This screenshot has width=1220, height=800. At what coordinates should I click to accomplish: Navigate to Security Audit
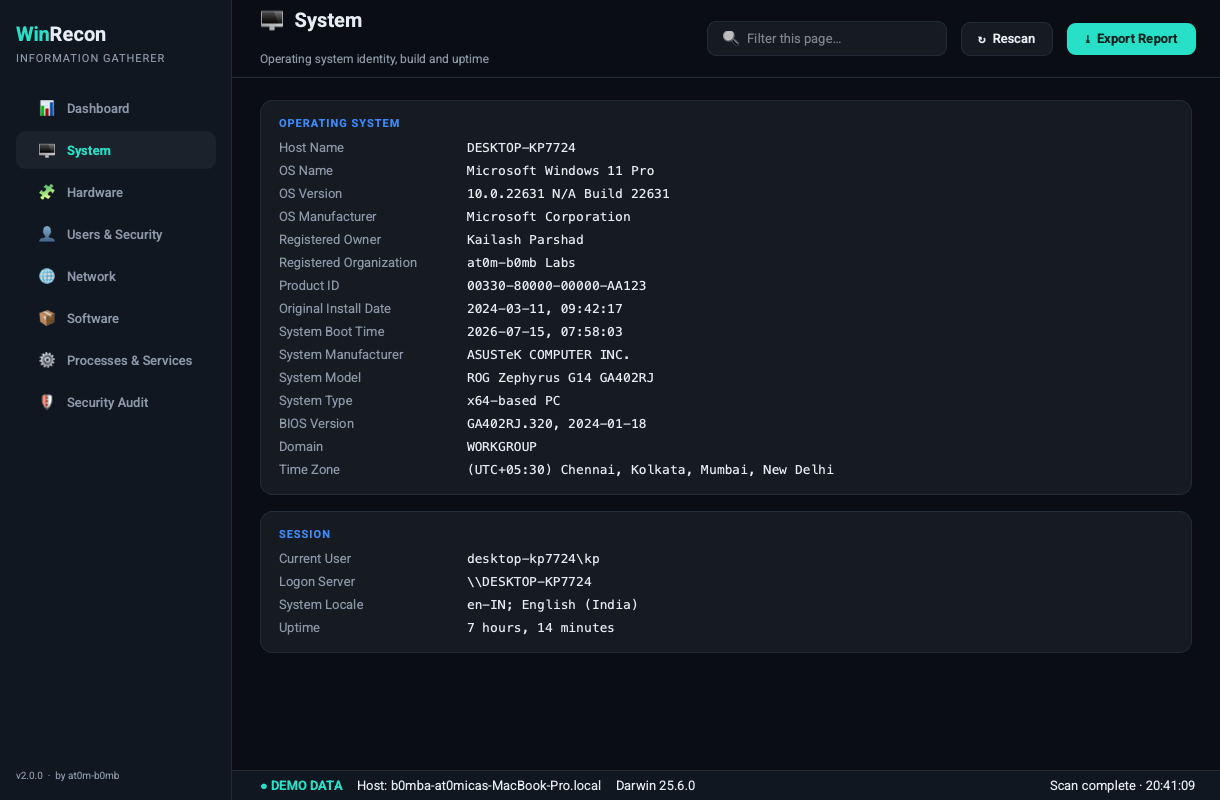pos(116,402)
